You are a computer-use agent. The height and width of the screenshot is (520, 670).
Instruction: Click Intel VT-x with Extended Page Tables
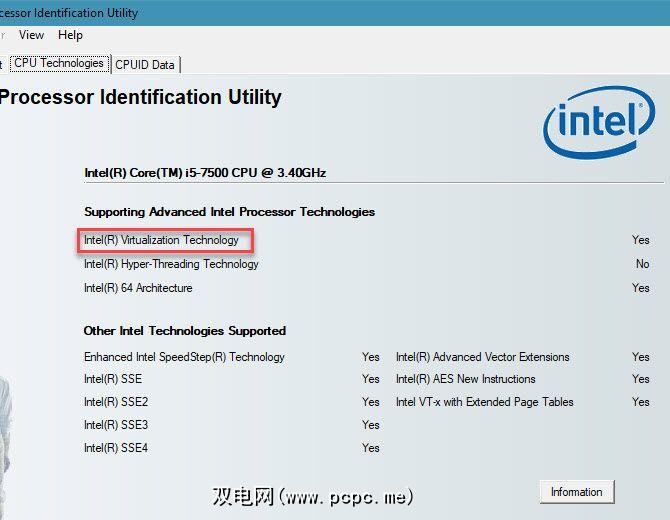coord(485,402)
